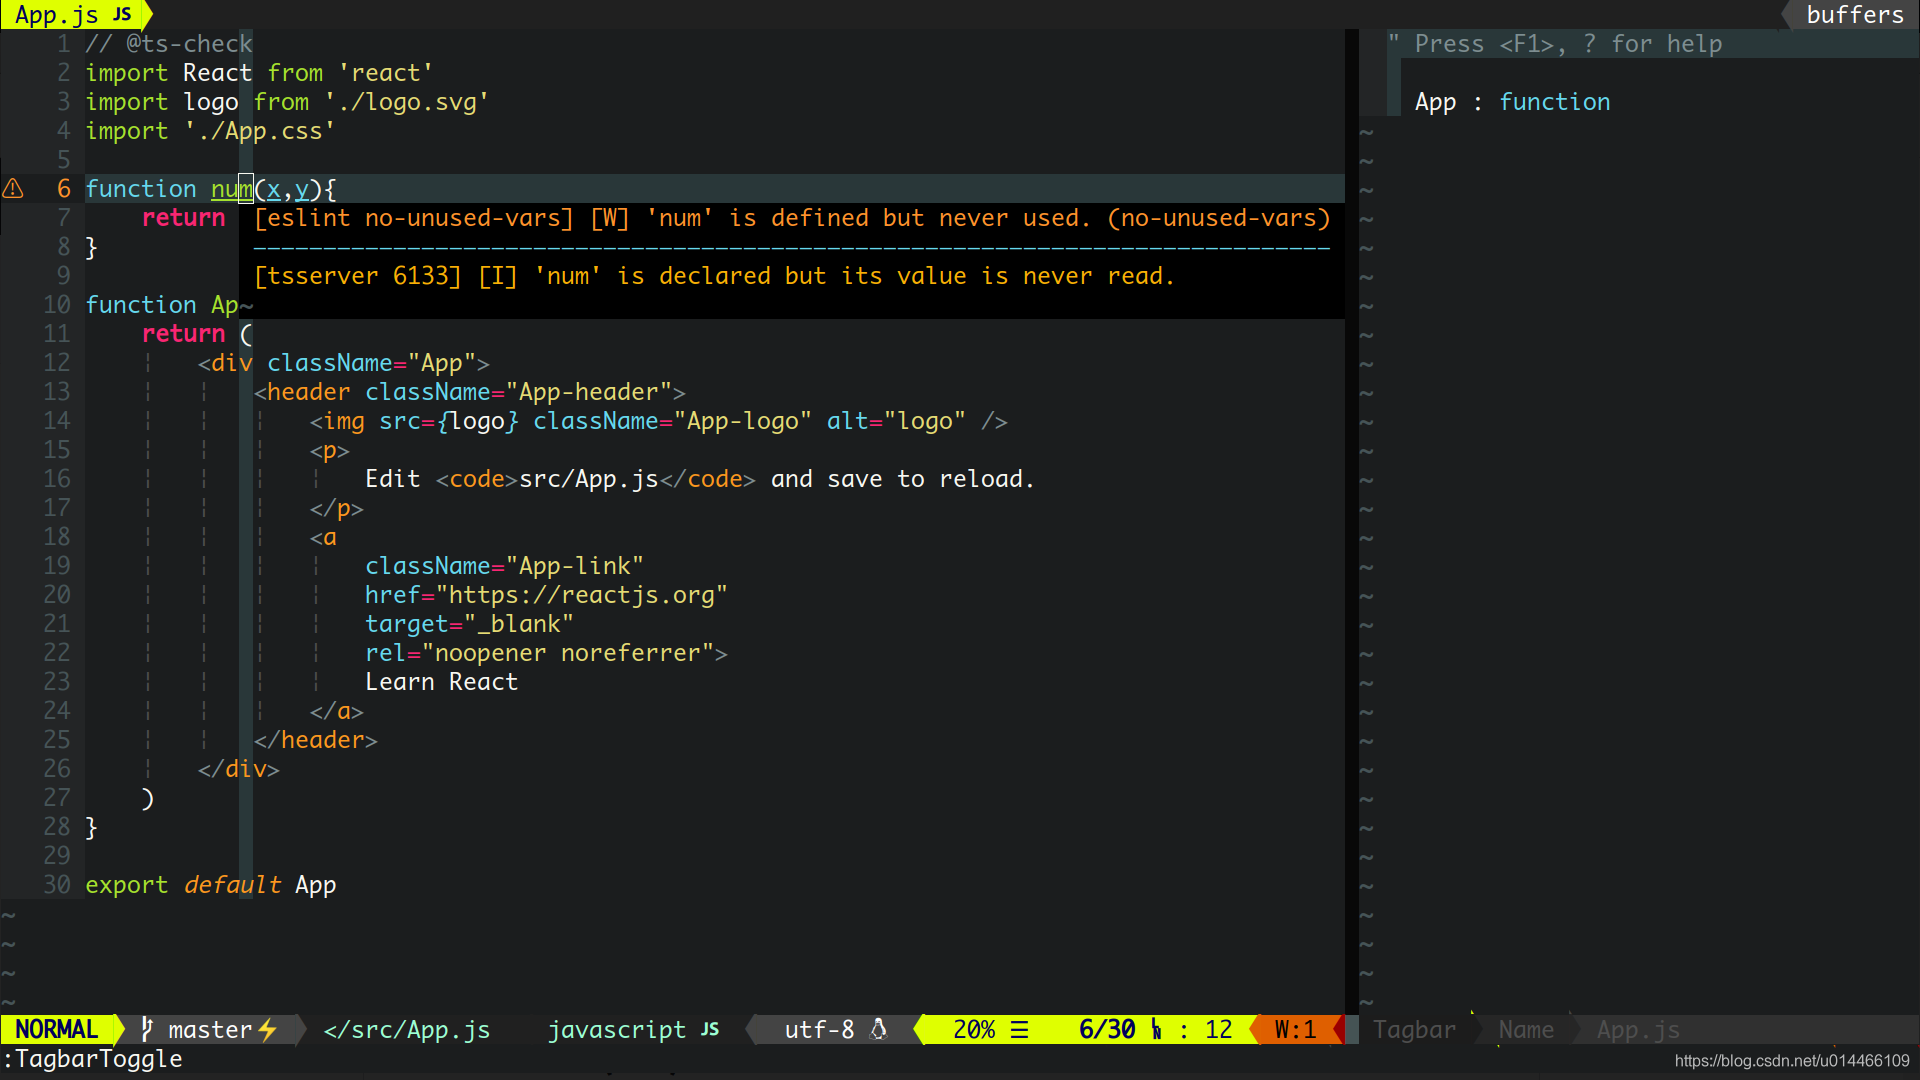This screenshot has width=1920, height=1080.
Task: Click line number 16 in gutter
Action: click(x=57, y=479)
